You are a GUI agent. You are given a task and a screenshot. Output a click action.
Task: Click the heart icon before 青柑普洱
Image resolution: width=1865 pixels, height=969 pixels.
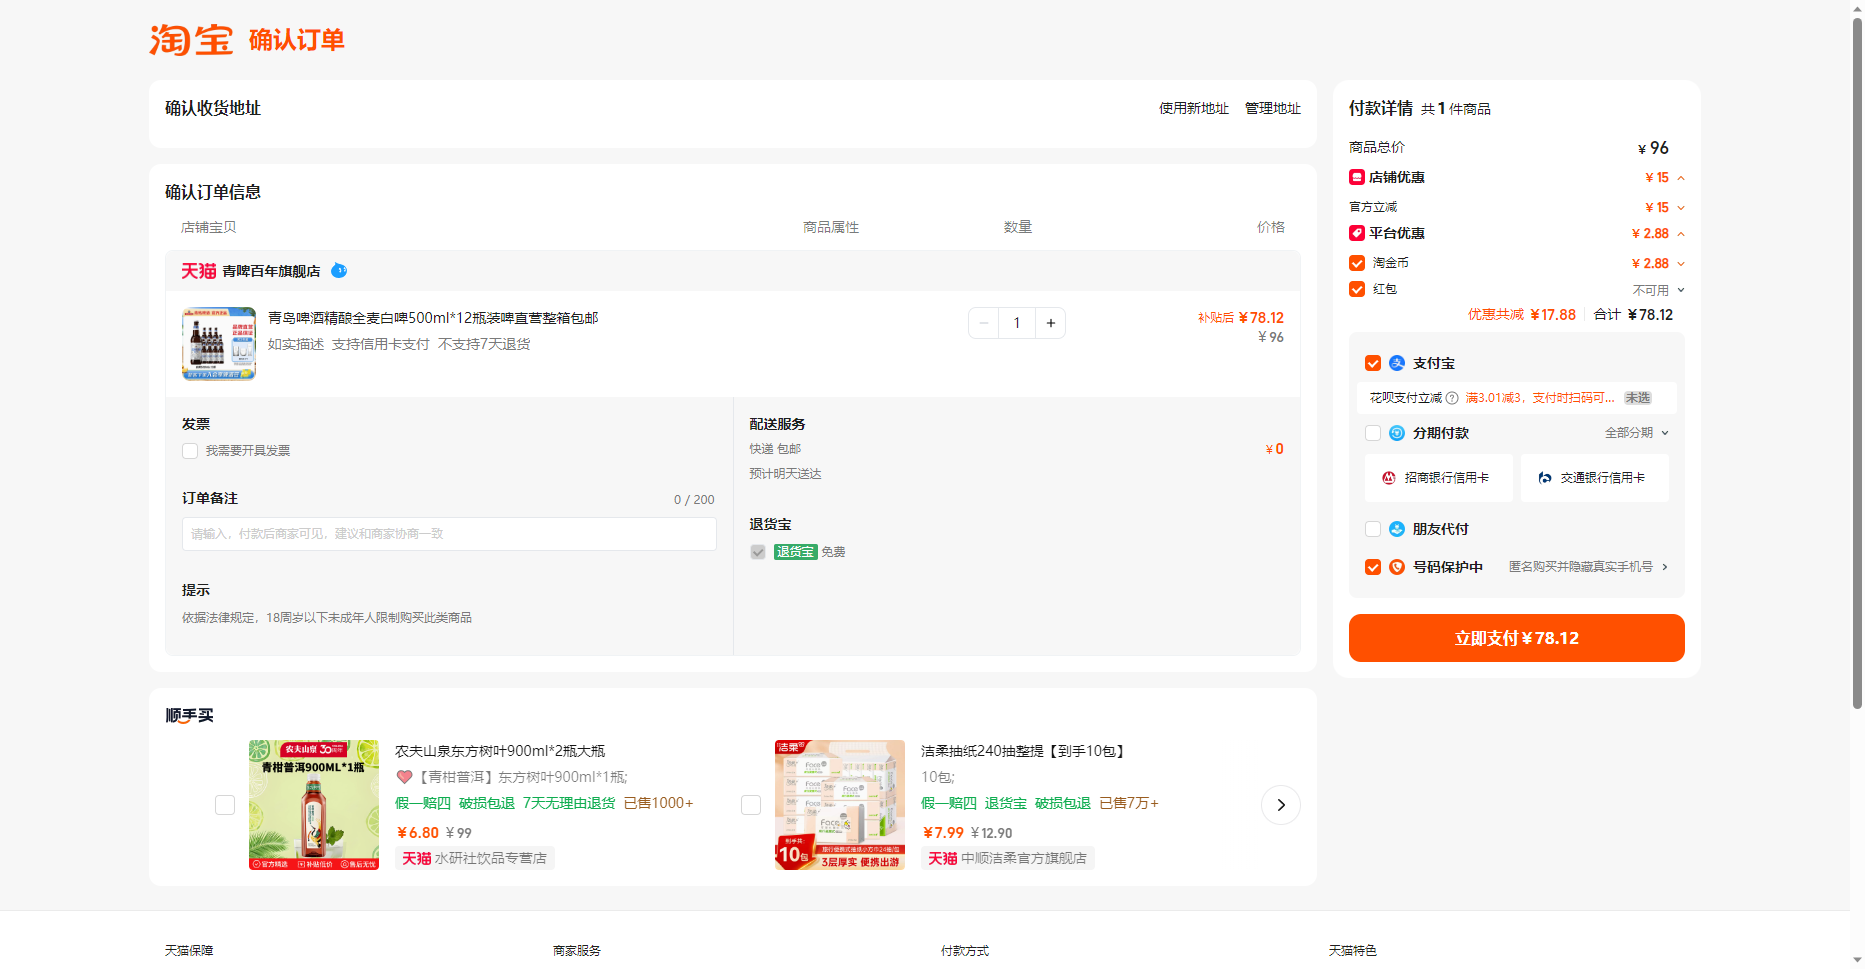pos(404,777)
